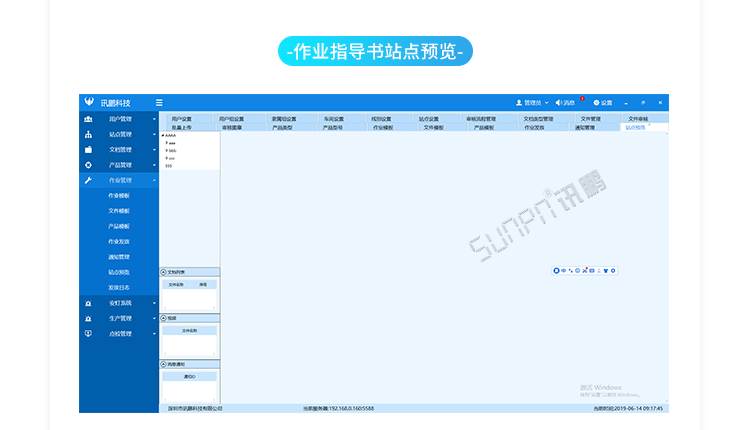Close the active 站点预览 tab
750x430 pixels.
pyautogui.click(x=650, y=125)
